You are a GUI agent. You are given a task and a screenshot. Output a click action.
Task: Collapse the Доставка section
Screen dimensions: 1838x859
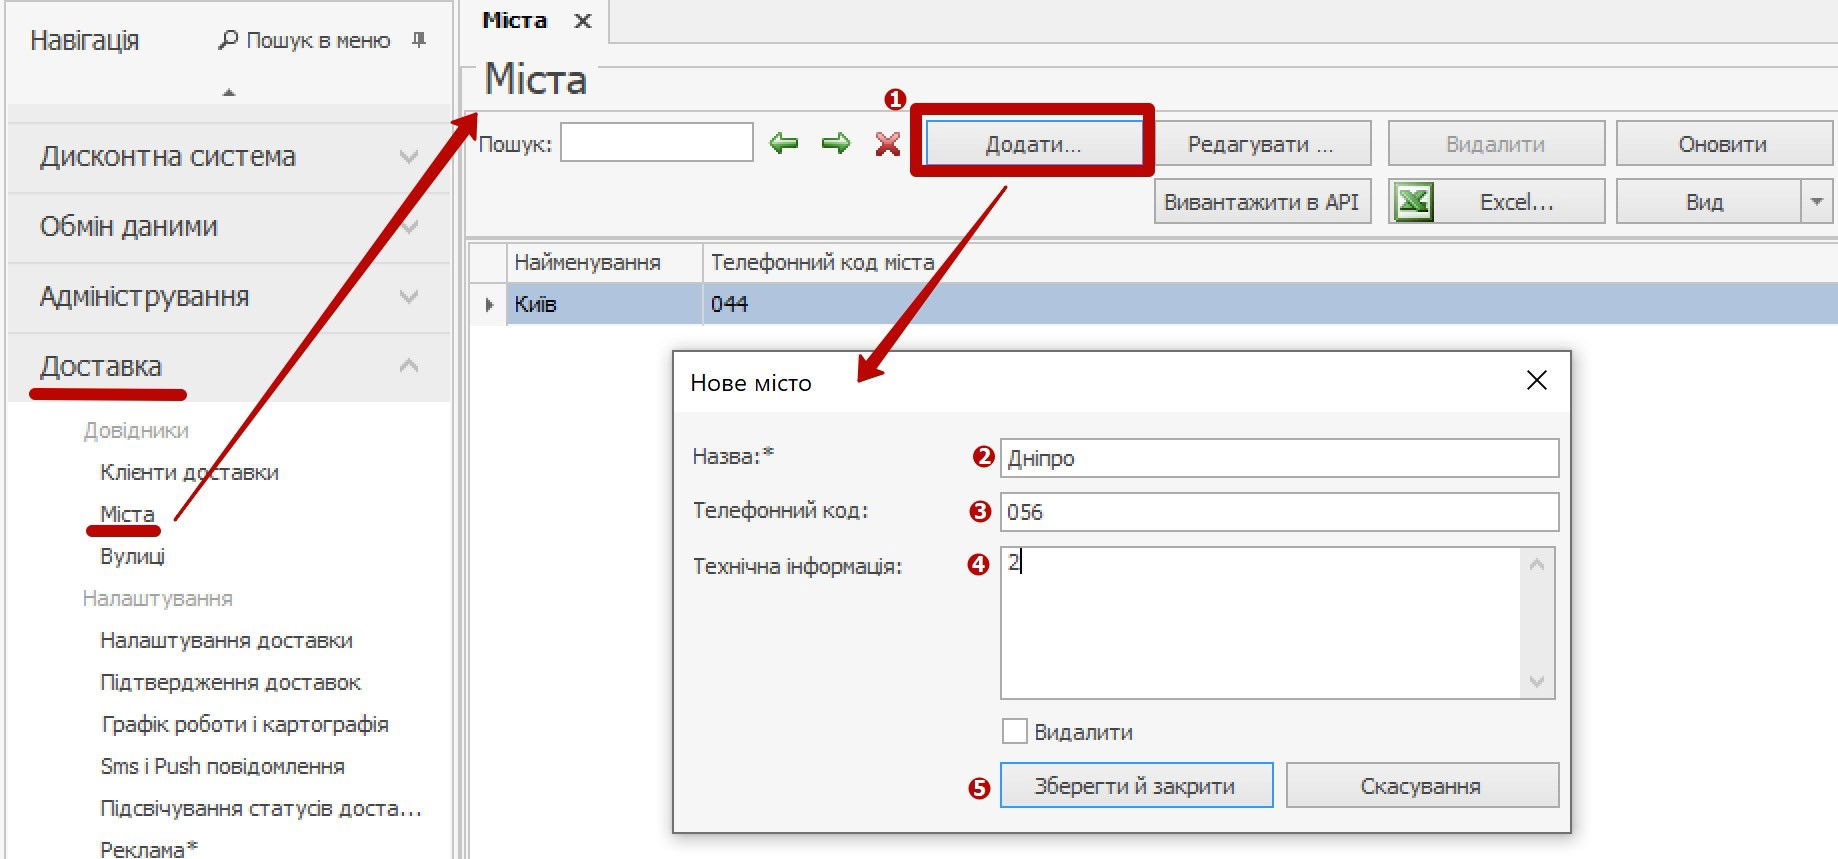click(x=408, y=366)
